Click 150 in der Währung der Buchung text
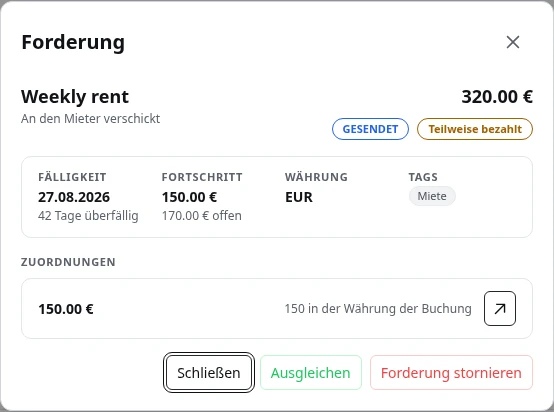 (x=378, y=308)
